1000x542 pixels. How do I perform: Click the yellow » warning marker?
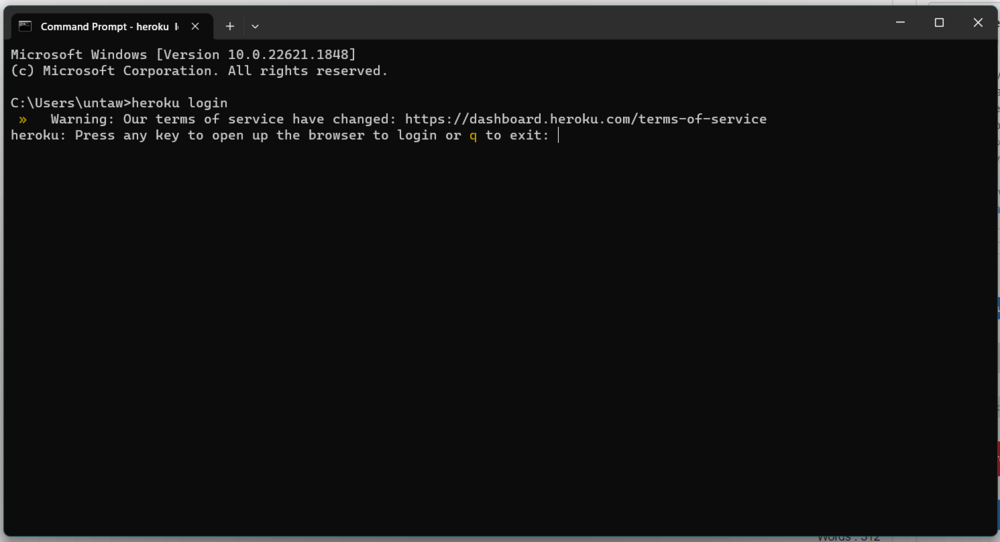click(22, 119)
